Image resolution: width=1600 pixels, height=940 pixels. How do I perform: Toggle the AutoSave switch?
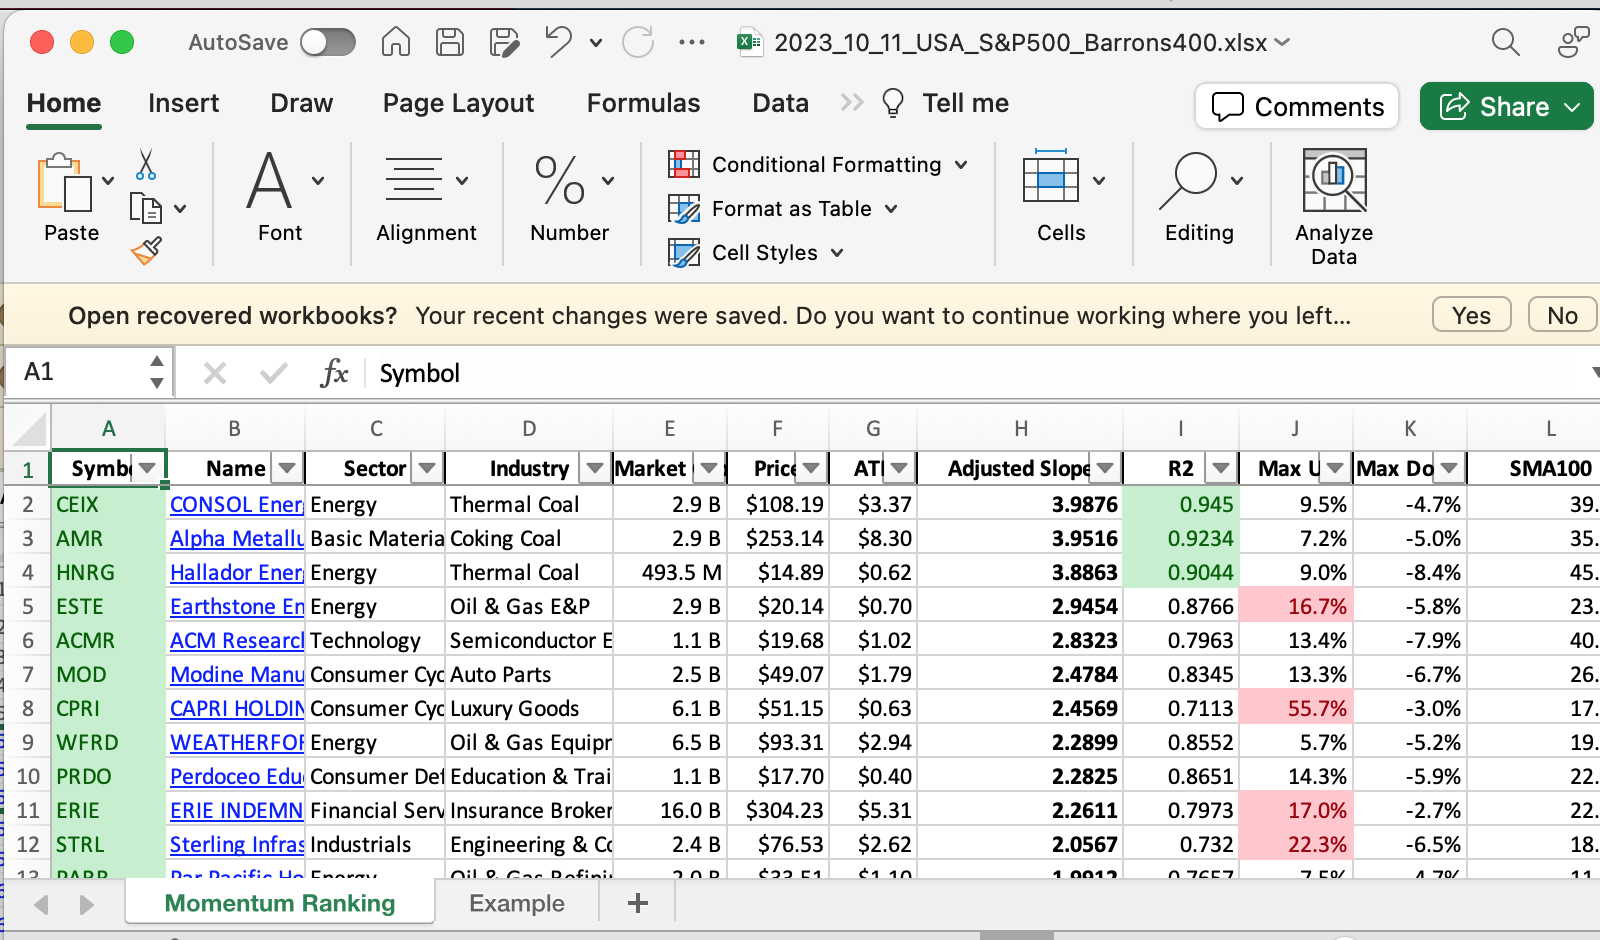(x=328, y=42)
